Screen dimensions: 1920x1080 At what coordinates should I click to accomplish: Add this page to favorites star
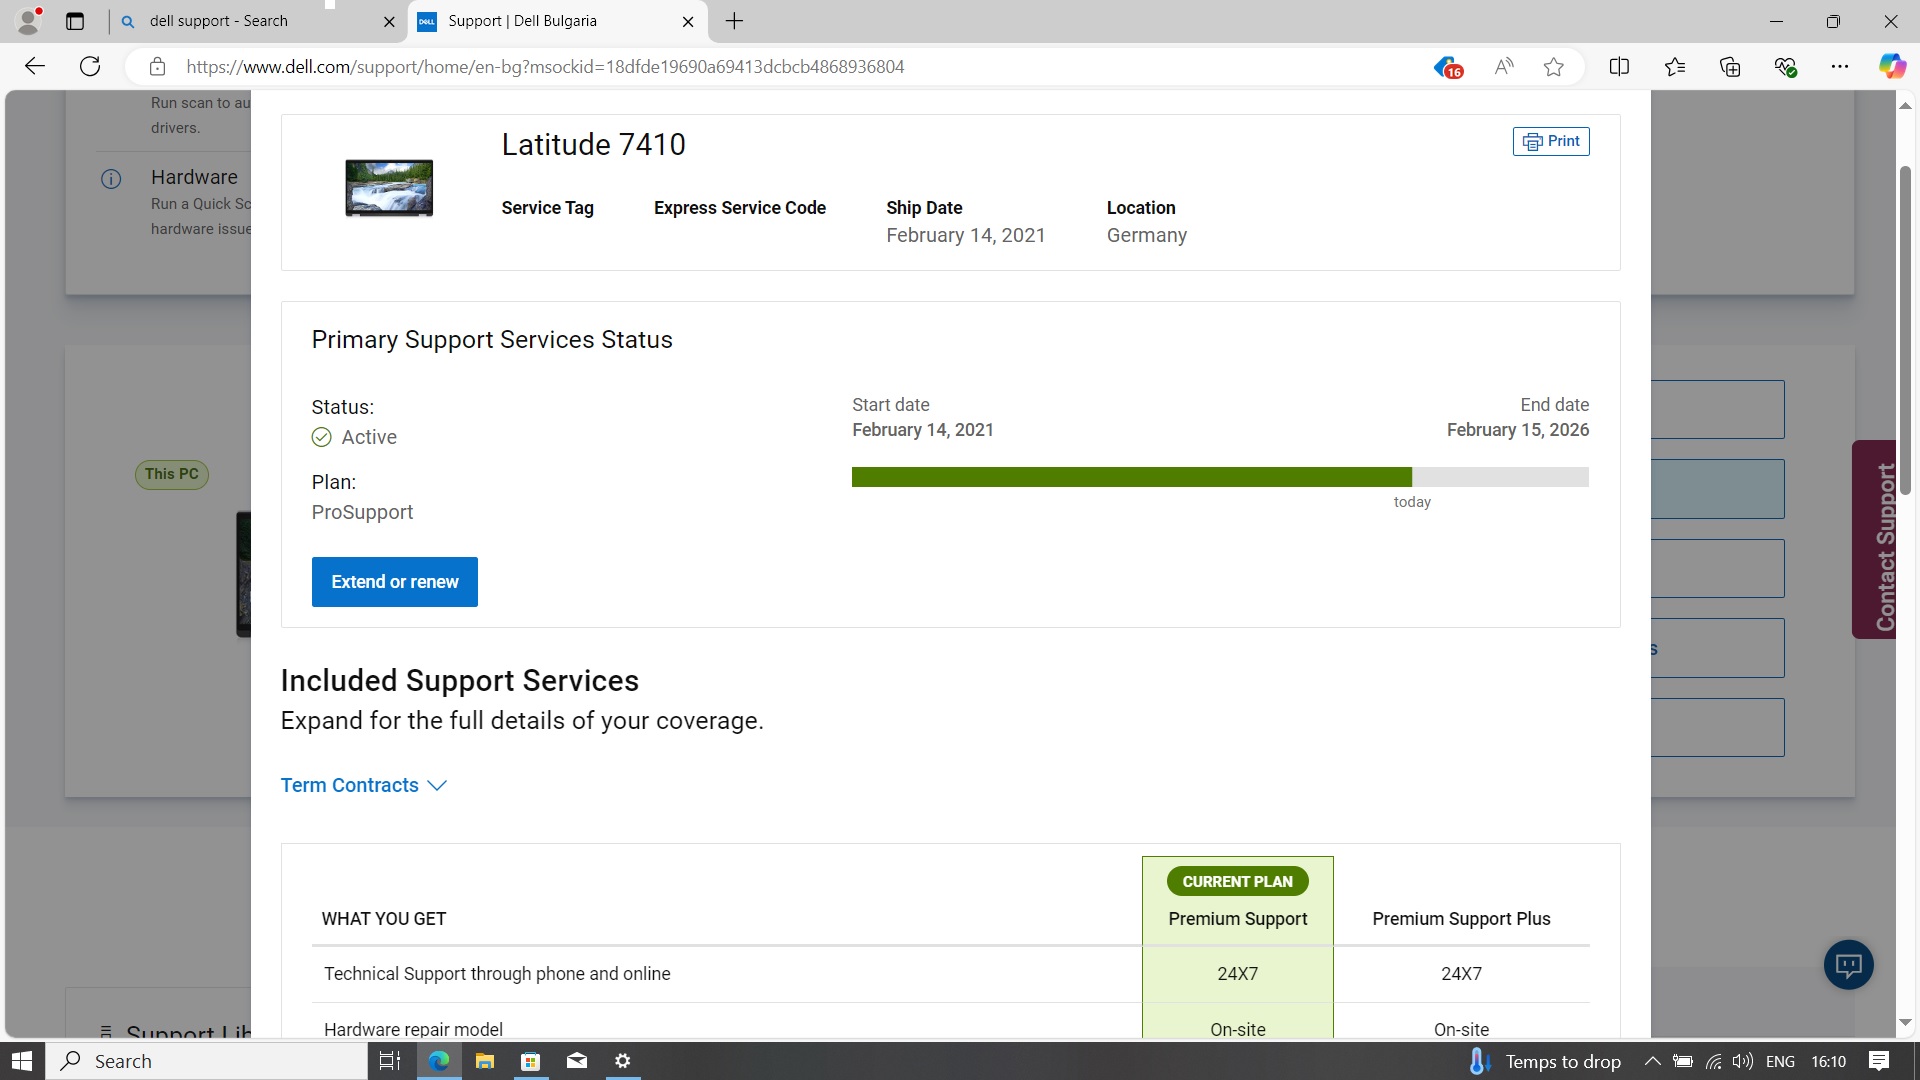(1553, 67)
